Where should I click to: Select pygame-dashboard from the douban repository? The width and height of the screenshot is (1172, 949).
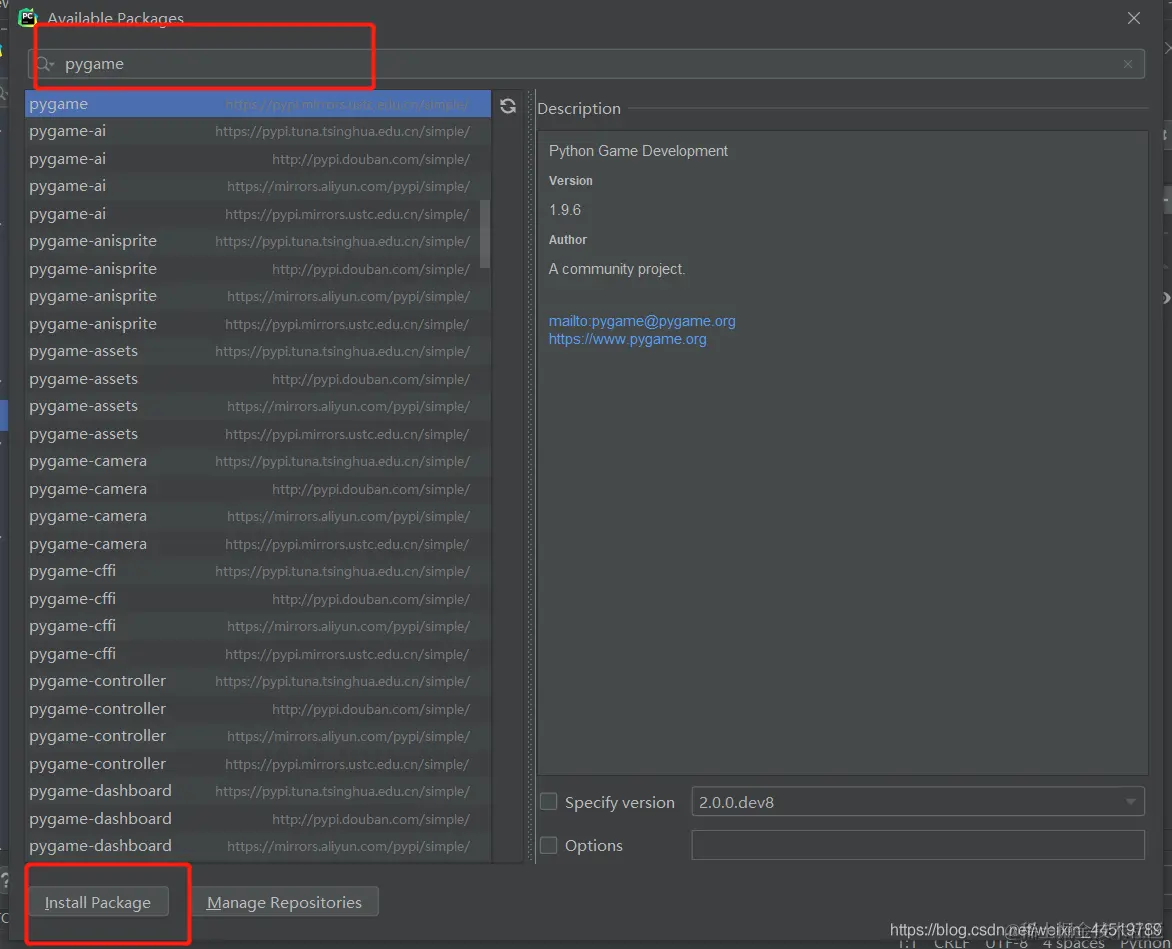click(258, 818)
